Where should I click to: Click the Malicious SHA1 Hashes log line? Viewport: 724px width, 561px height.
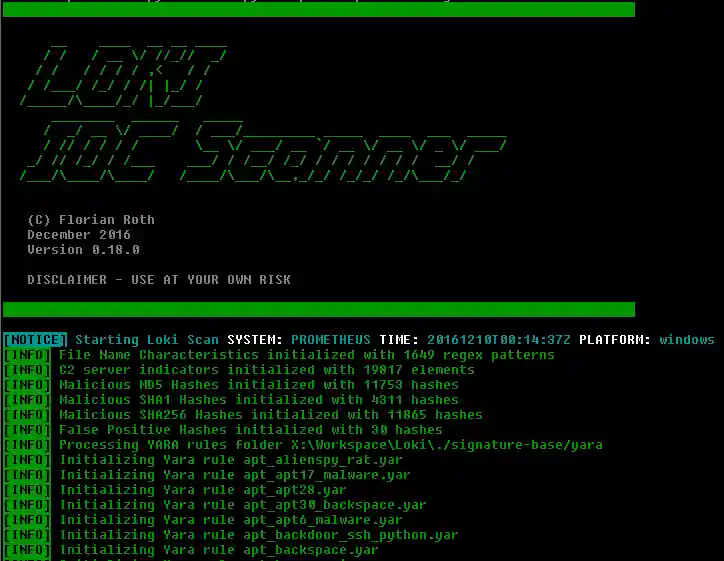[x=259, y=400]
